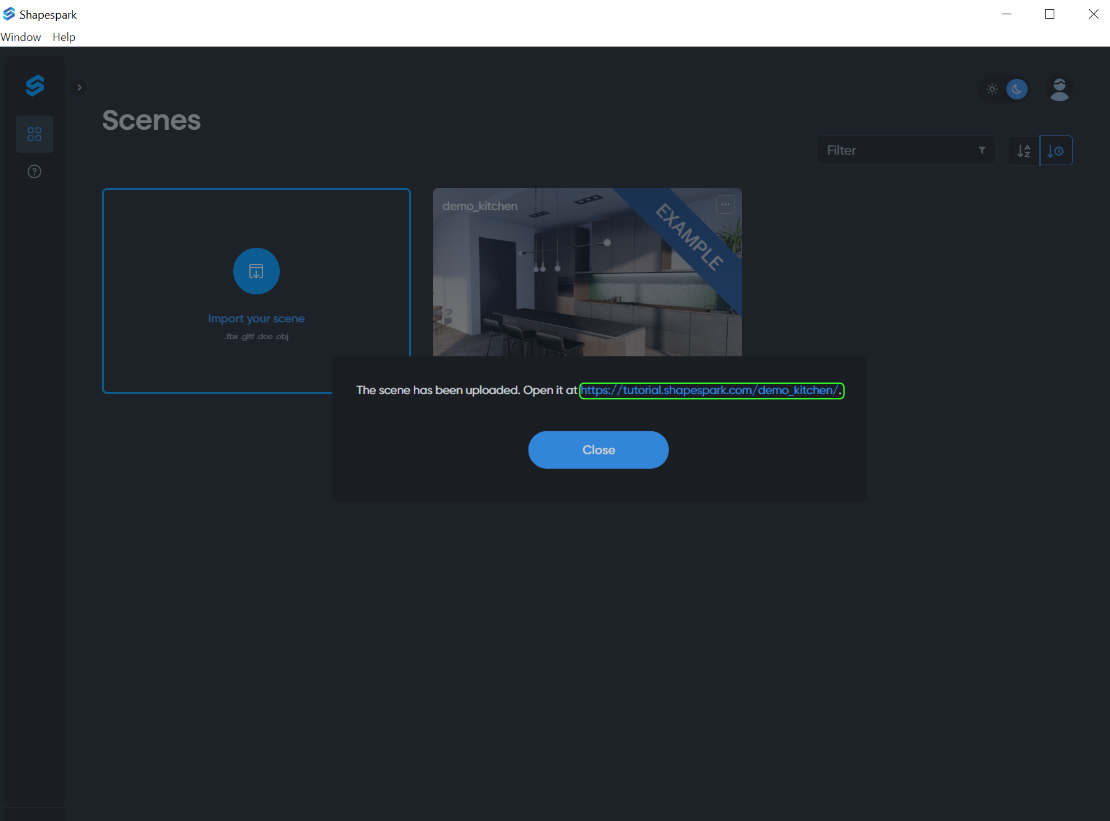Close the upload confirmation dialog
This screenshot has width=1110, height=821.
click(x=598, y=449)
